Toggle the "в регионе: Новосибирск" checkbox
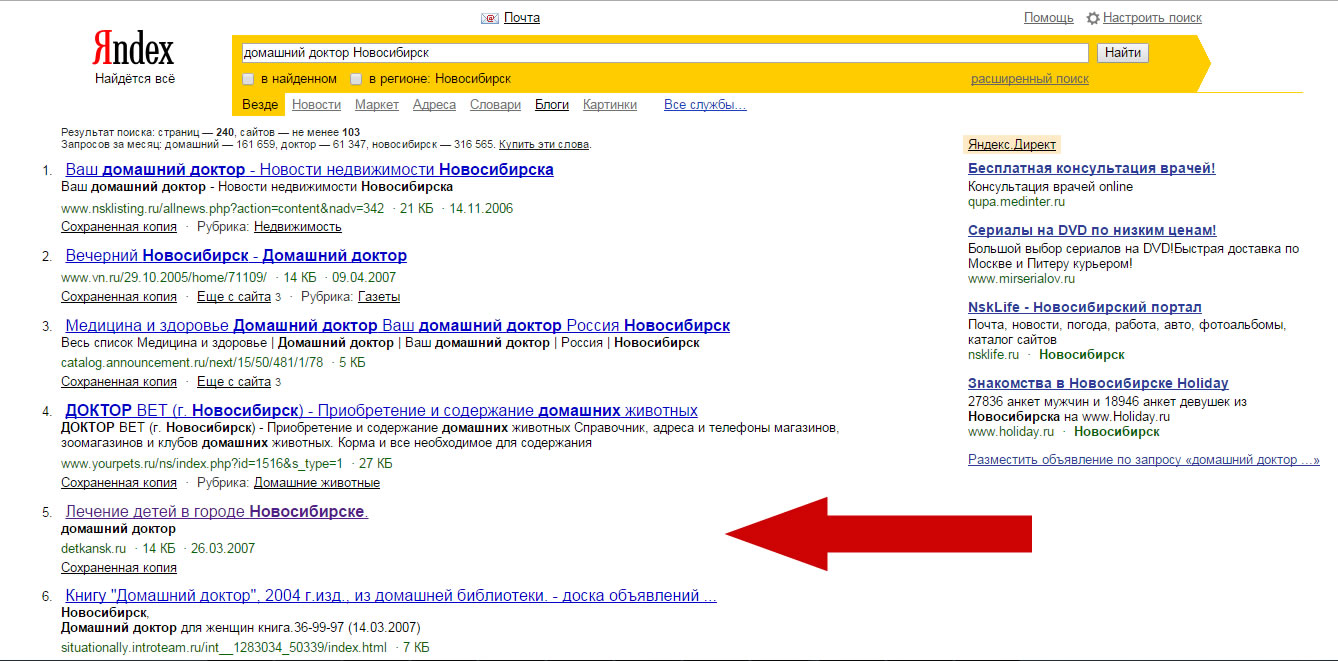 point(357,79)
